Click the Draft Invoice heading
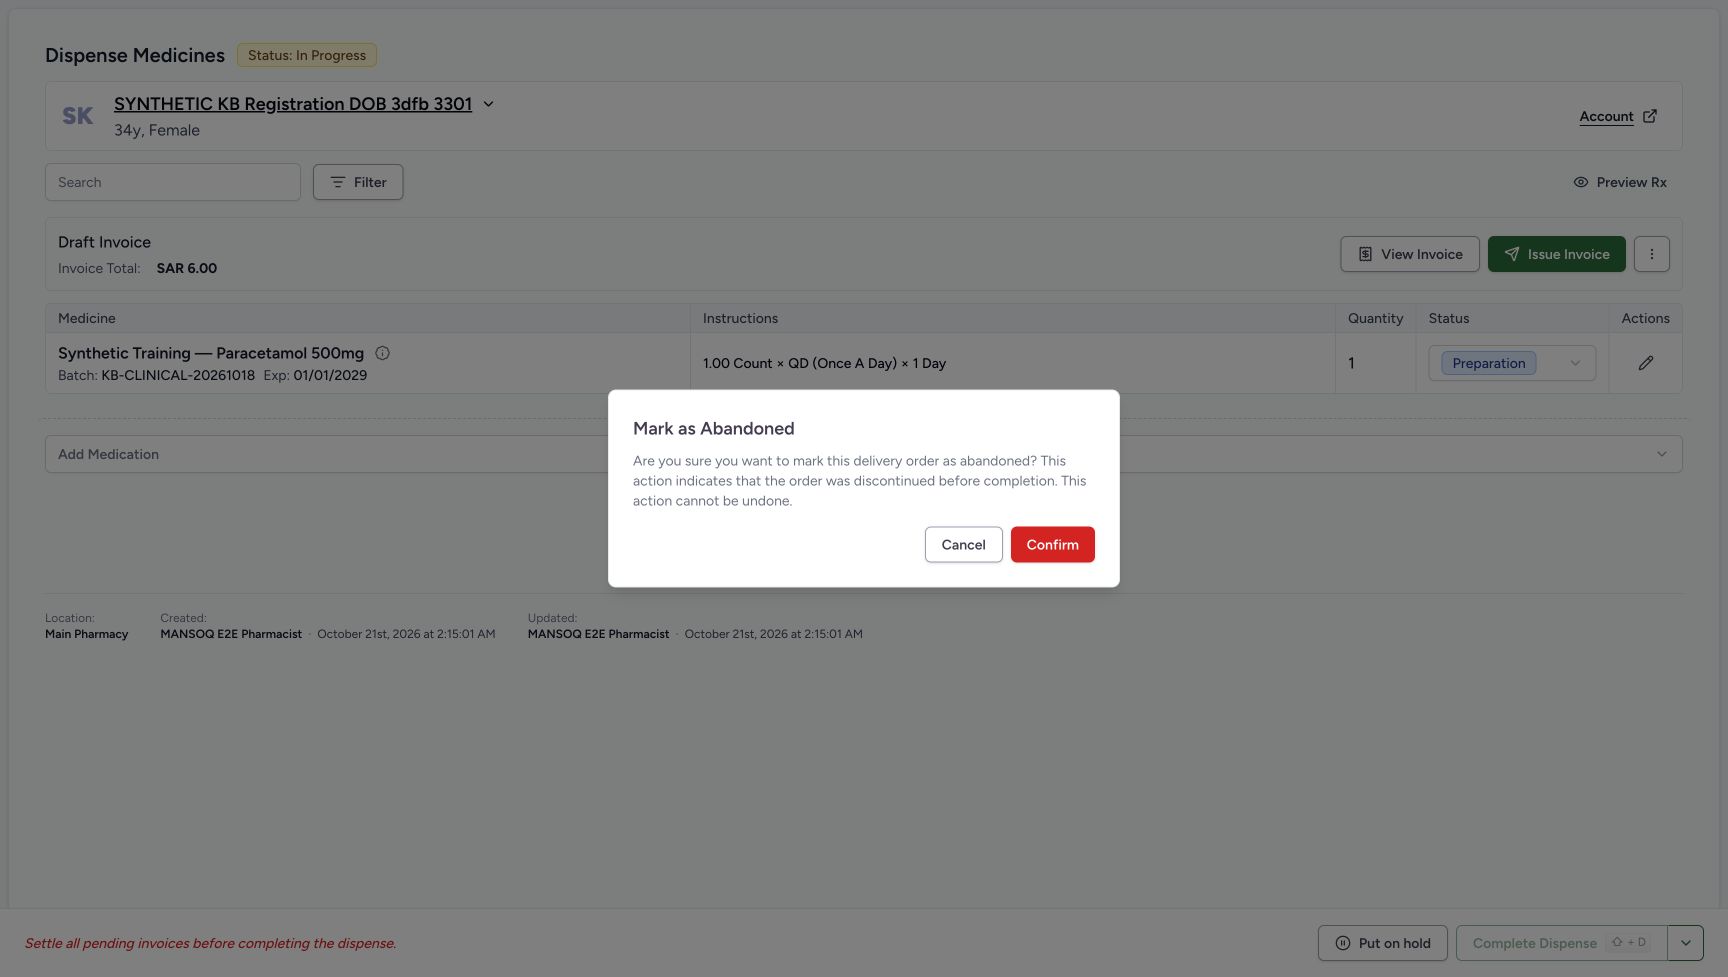1728x977 pixels. pyautogui.click(x=104, y=242)
